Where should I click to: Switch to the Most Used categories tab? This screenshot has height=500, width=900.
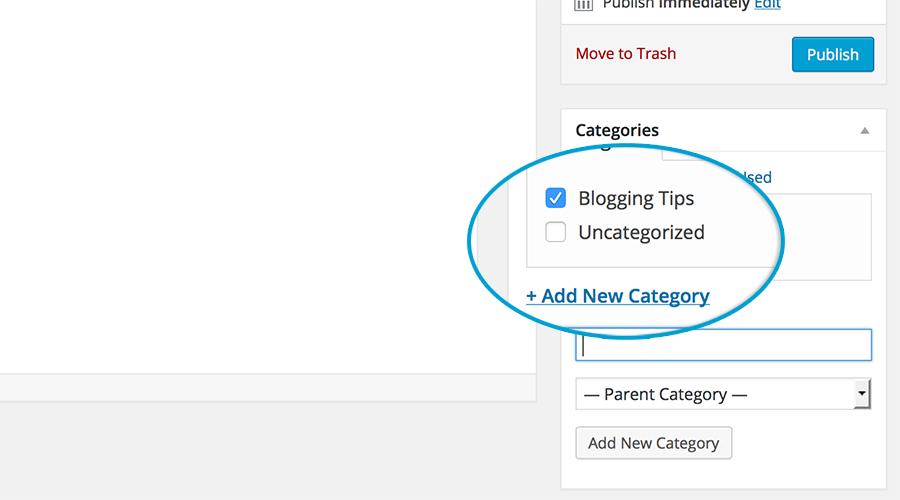point(757,177)
